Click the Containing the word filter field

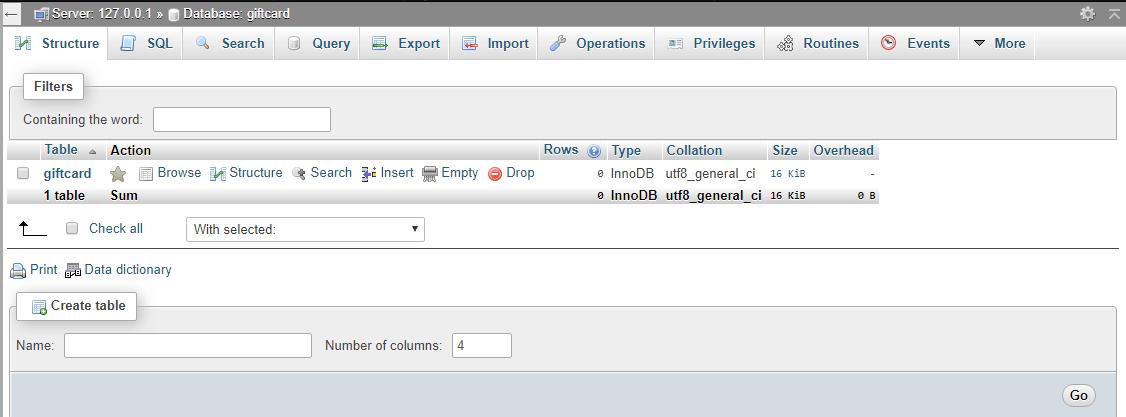coord(241,120)
